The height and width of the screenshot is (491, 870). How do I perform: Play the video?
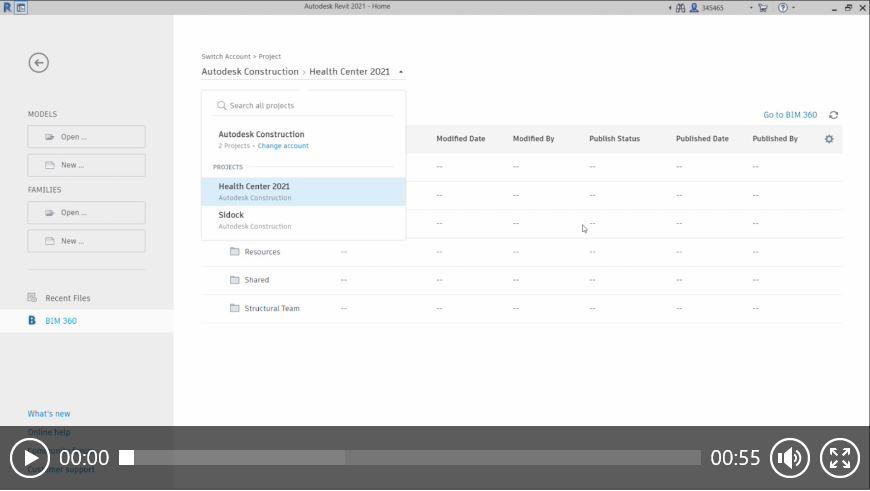tap(30, 458)
